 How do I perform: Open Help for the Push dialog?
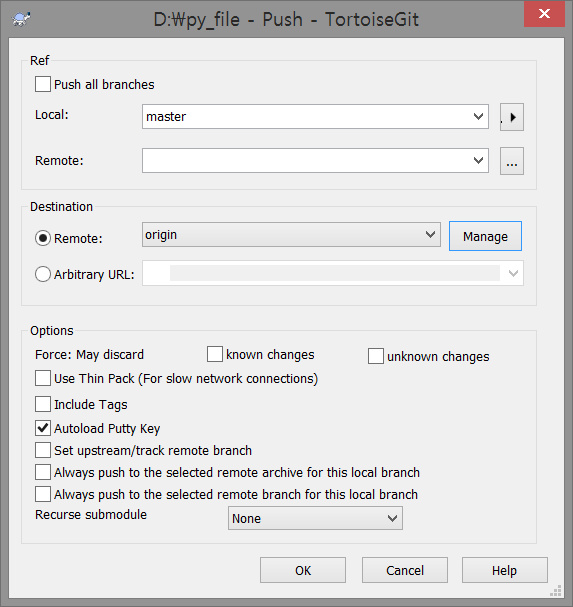coord(504,570)
